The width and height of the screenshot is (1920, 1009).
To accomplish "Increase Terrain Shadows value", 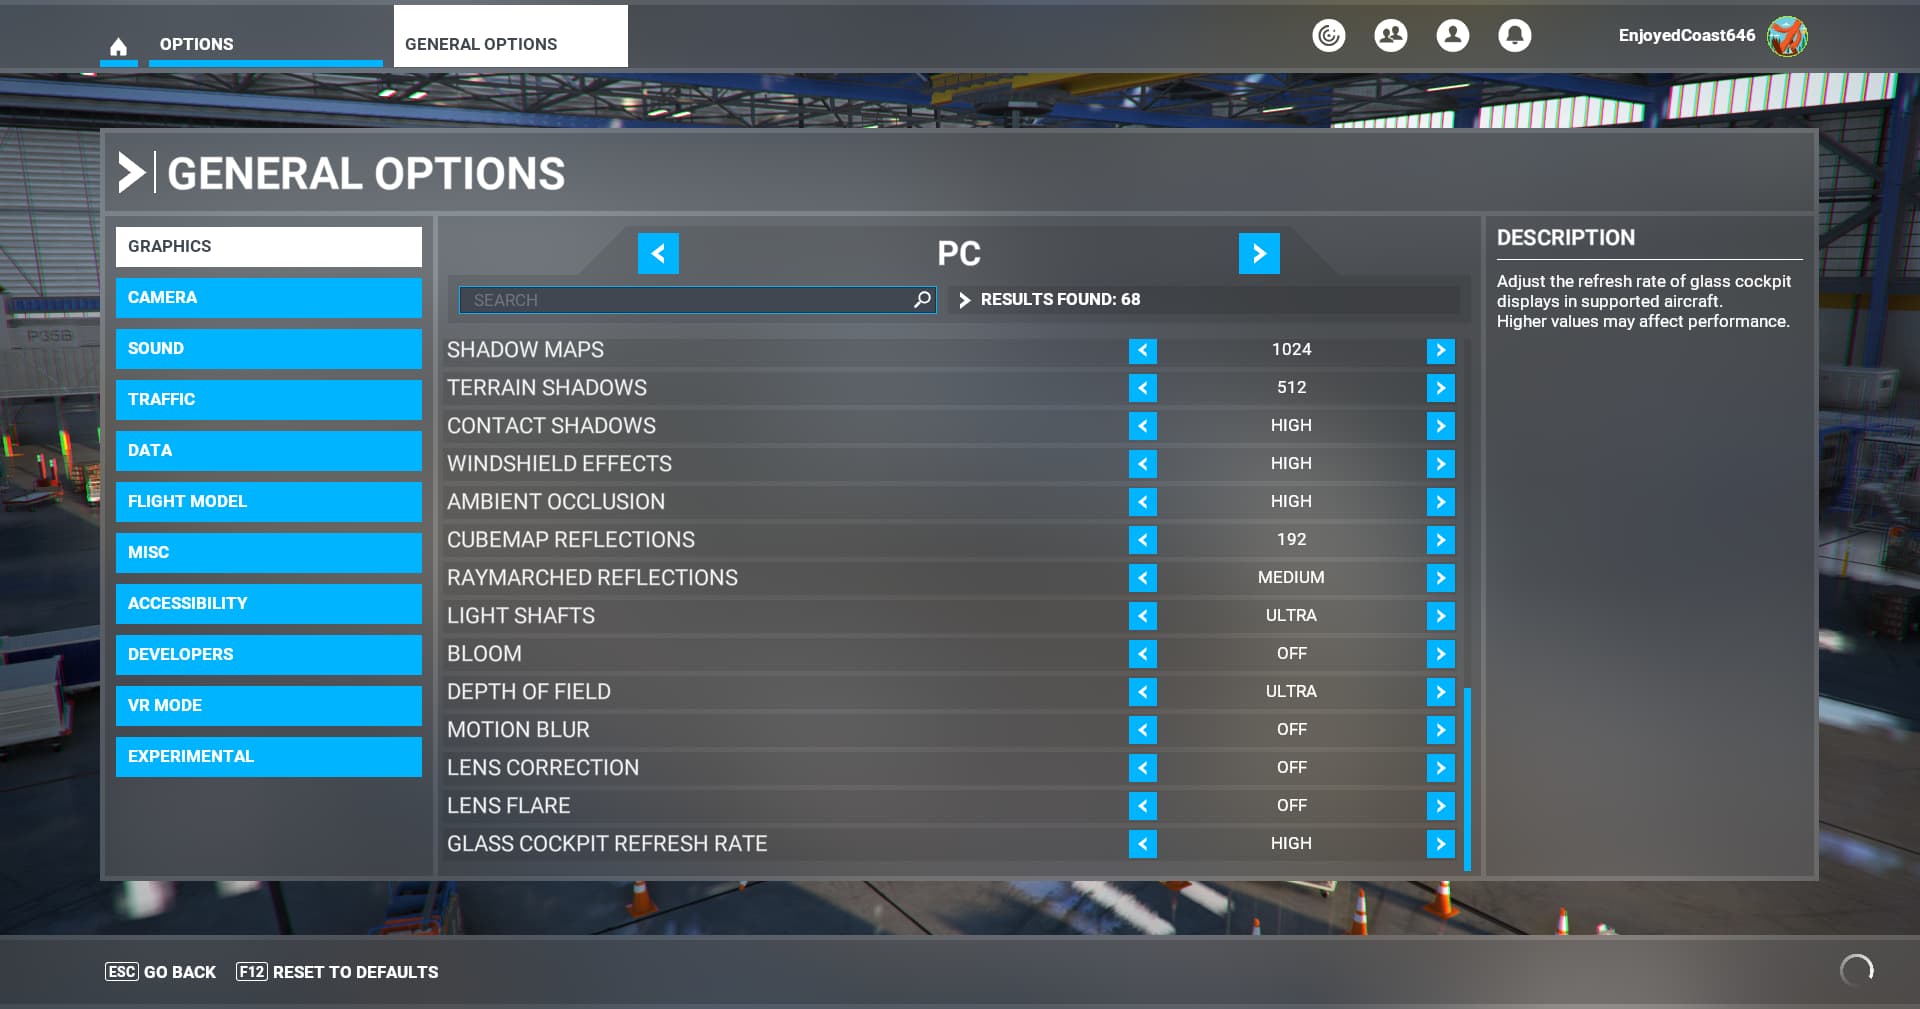I will coord(1440,388).
